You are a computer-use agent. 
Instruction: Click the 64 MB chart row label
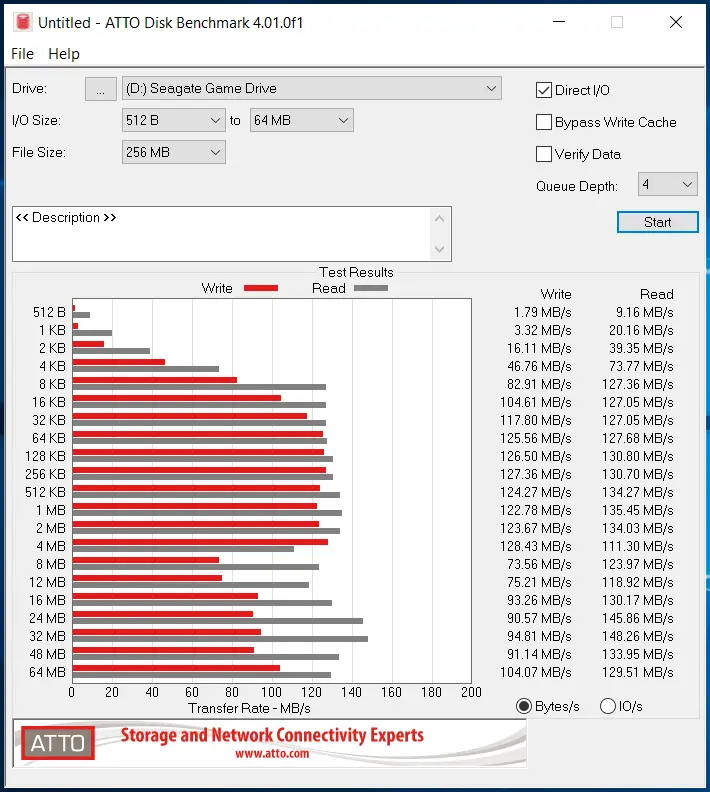[47, 672]
